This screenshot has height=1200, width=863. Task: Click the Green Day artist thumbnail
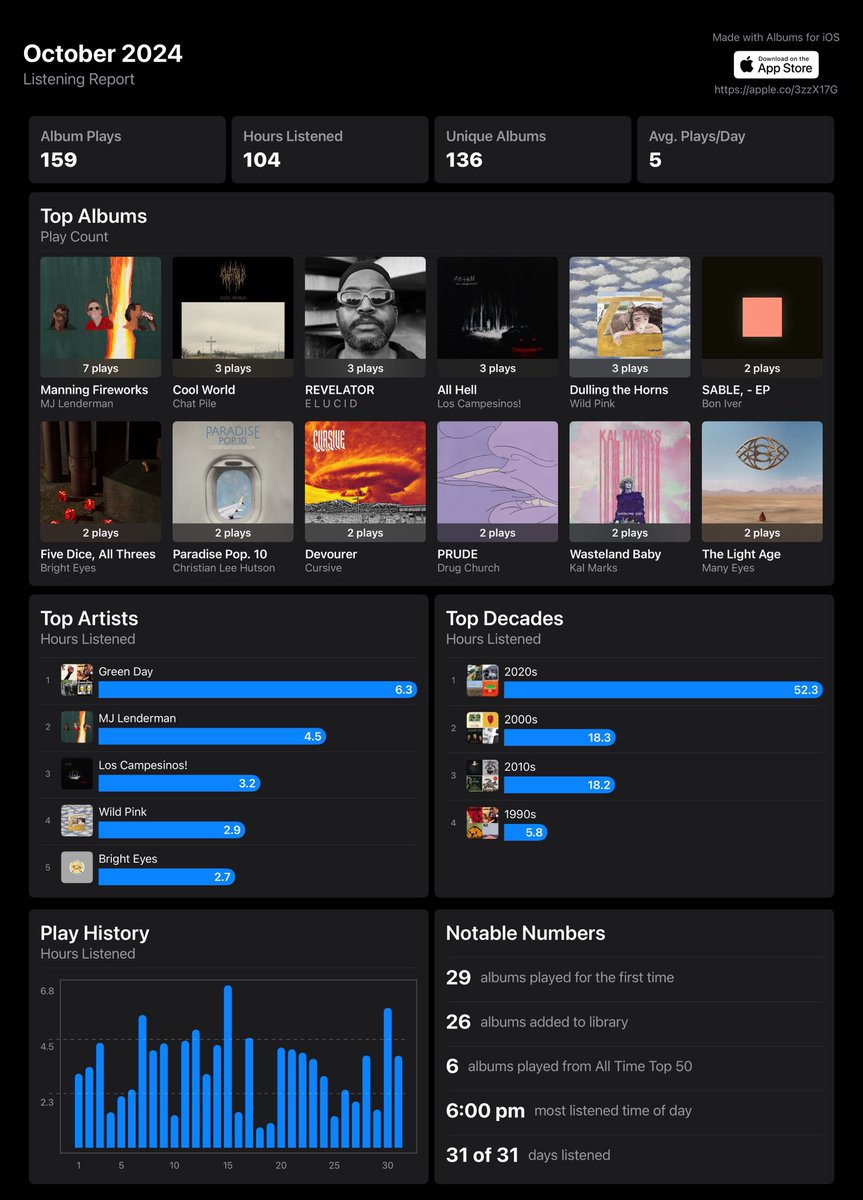click(77, 680)
